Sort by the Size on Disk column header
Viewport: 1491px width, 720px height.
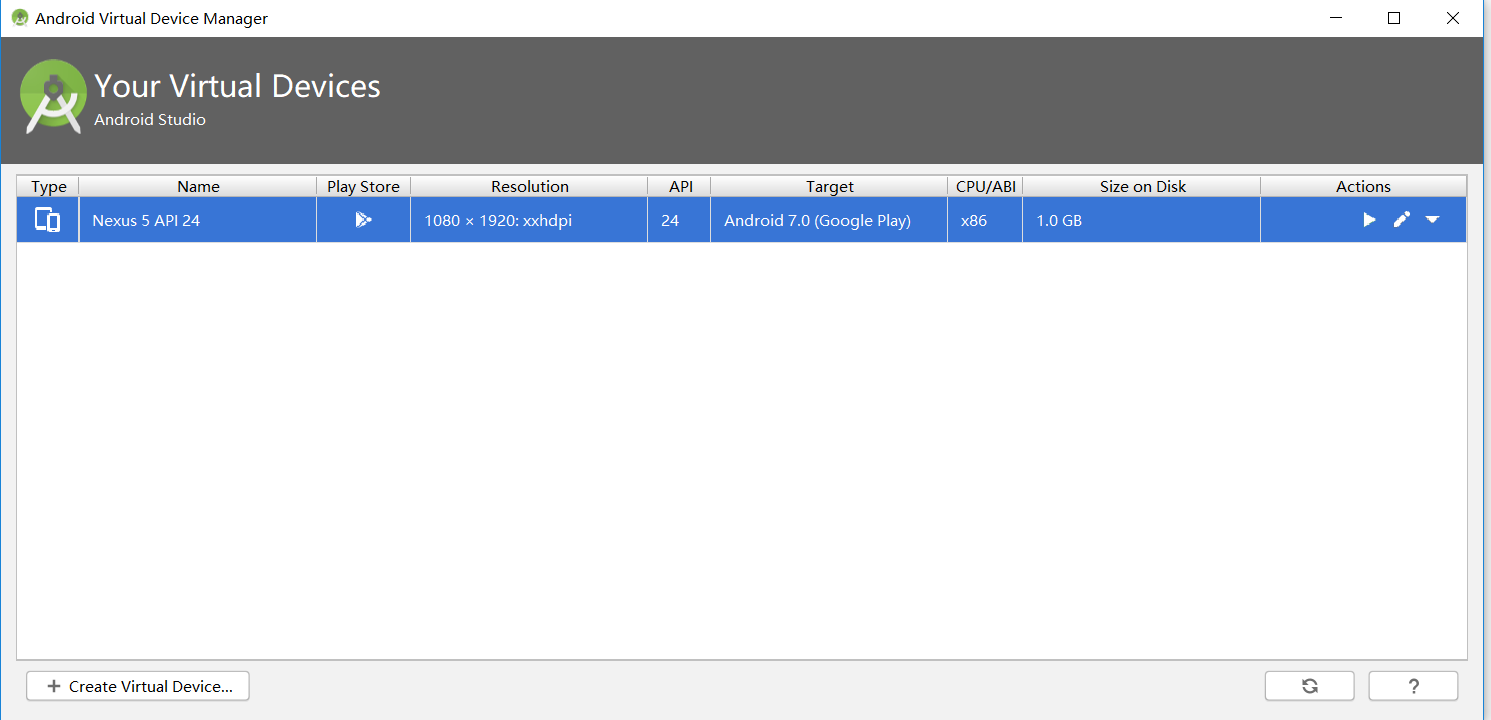pos(1142,186)
